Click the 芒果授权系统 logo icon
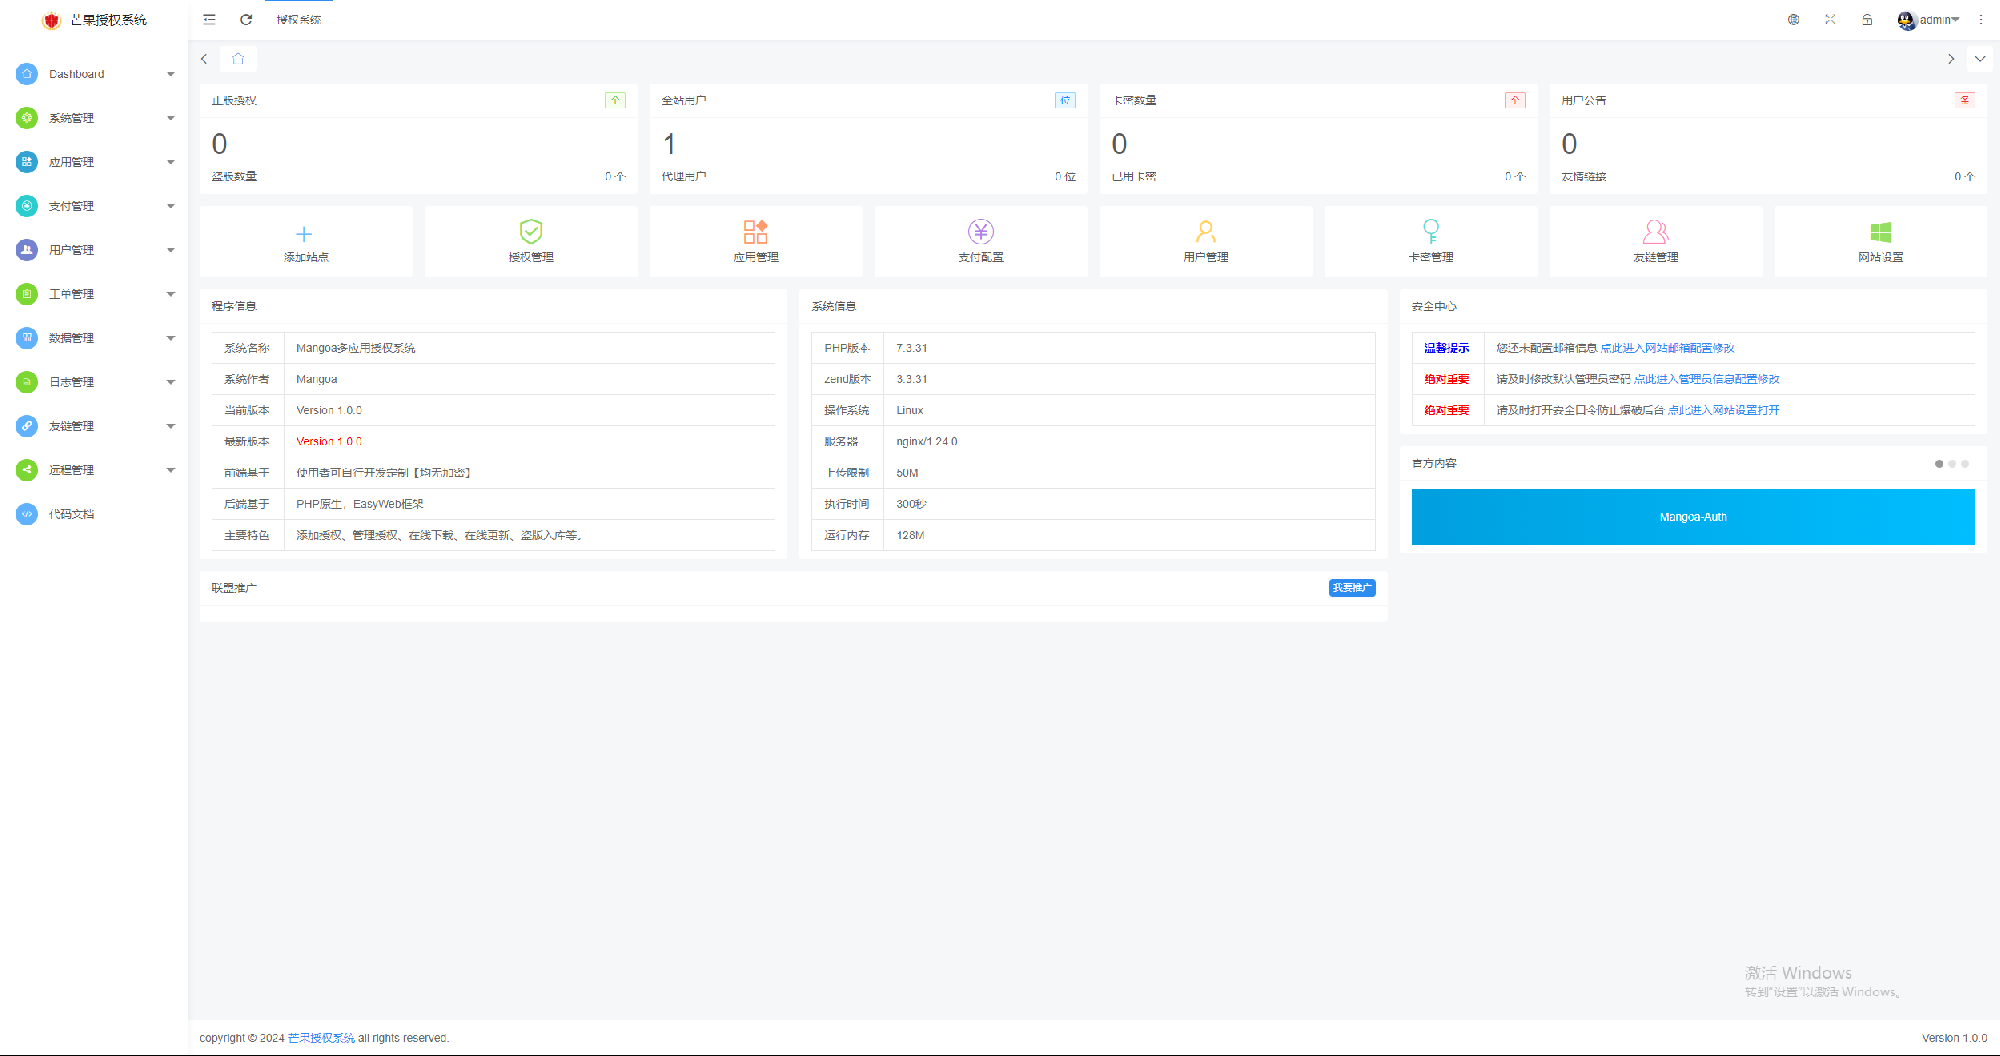This screenshot has height=1056, width=2000. (52, 20)
